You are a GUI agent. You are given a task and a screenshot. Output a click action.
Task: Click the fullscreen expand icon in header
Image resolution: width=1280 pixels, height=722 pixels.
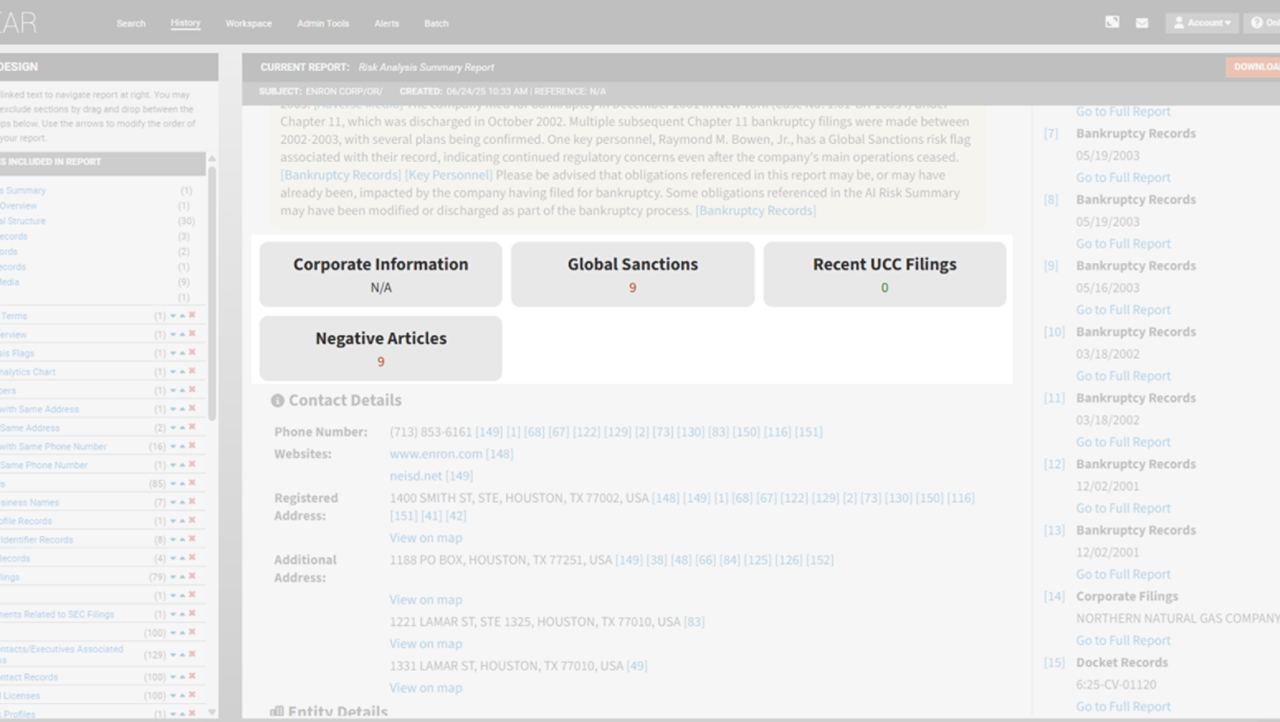[x=1112, y=22]
